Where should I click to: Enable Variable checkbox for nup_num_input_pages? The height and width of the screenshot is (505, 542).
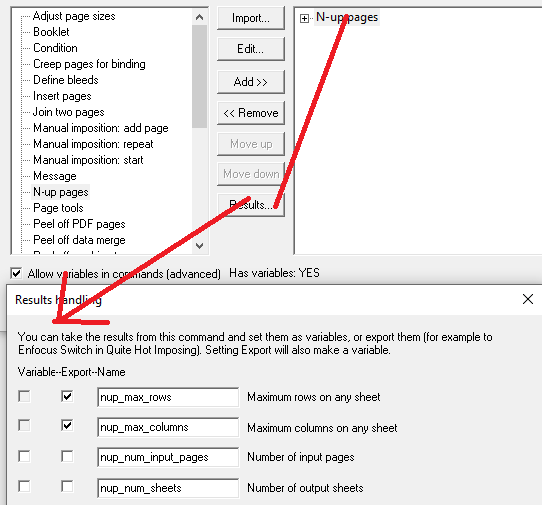pyautogui.click(x=24, y=456)
